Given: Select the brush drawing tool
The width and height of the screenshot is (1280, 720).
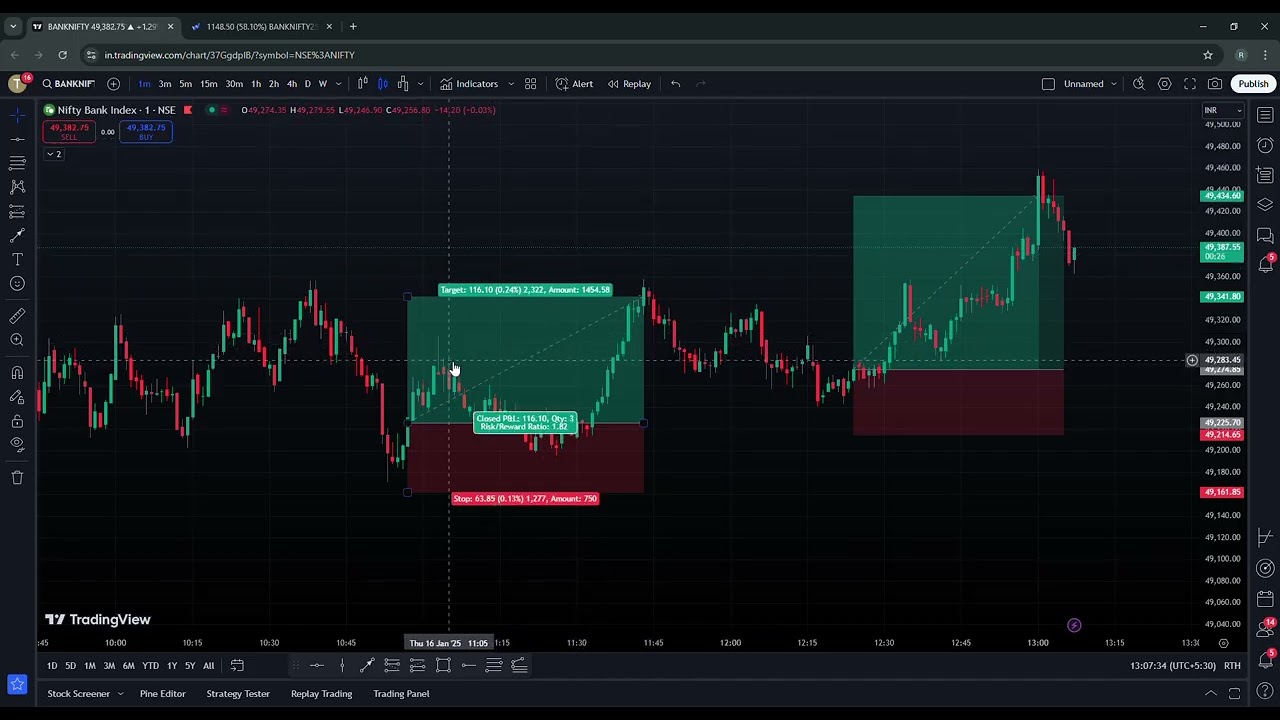Looking at the screenshot, I should point(17,236).
